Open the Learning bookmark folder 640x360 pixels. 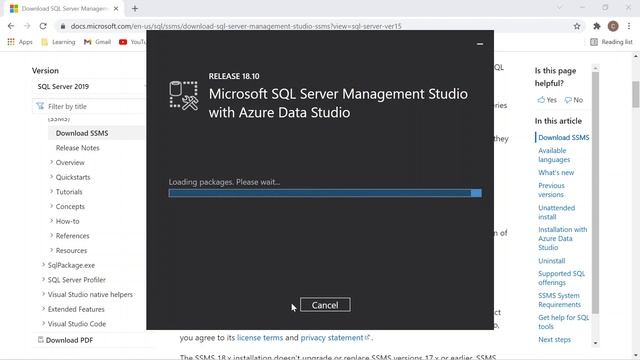(58, 42)
